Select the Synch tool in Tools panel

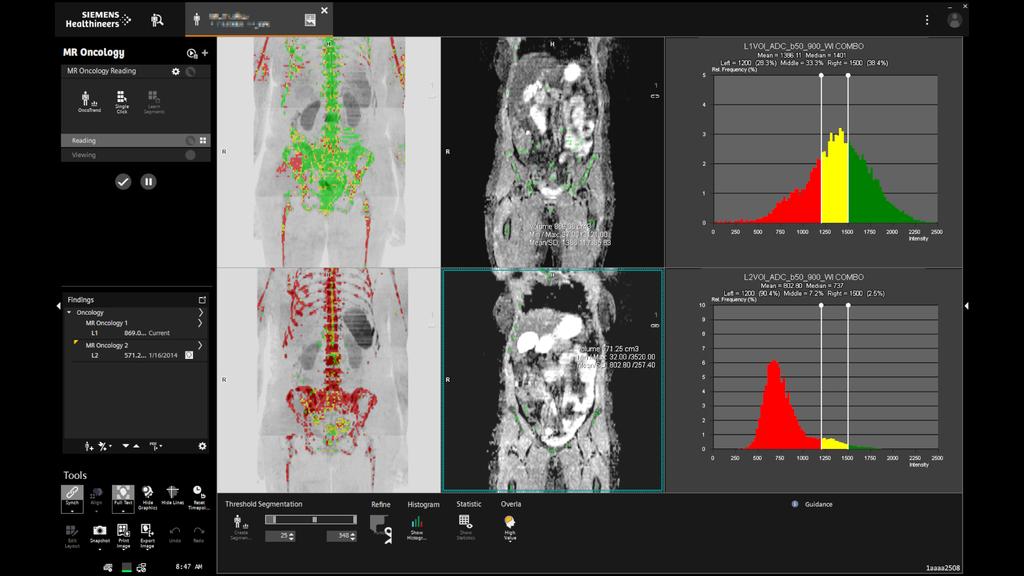[x=72, y=499]
